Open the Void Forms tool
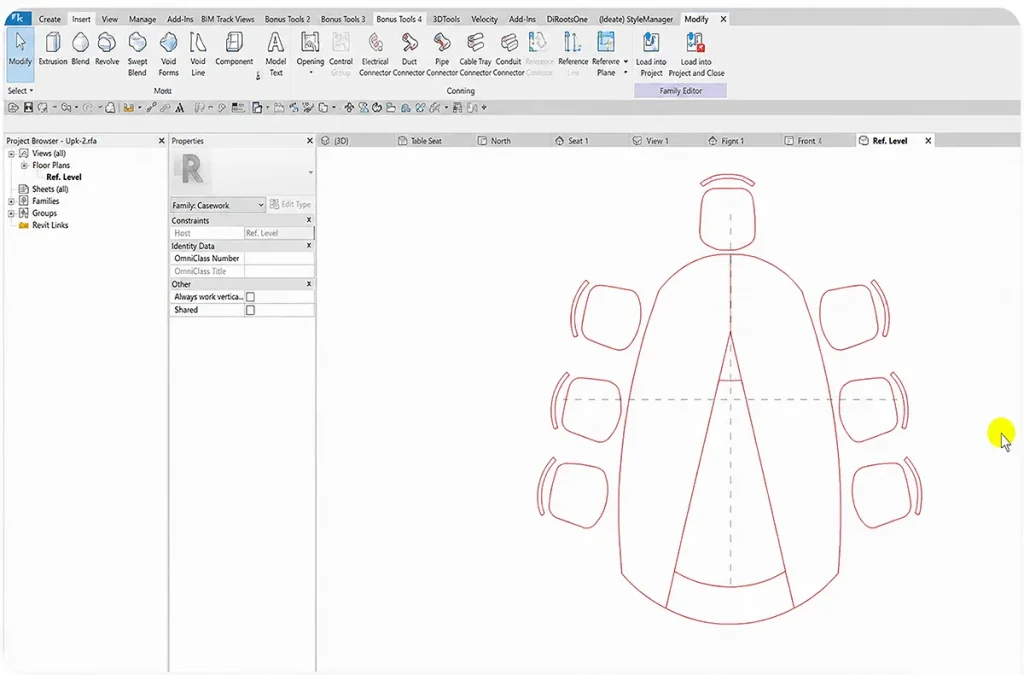 point(168,54)
